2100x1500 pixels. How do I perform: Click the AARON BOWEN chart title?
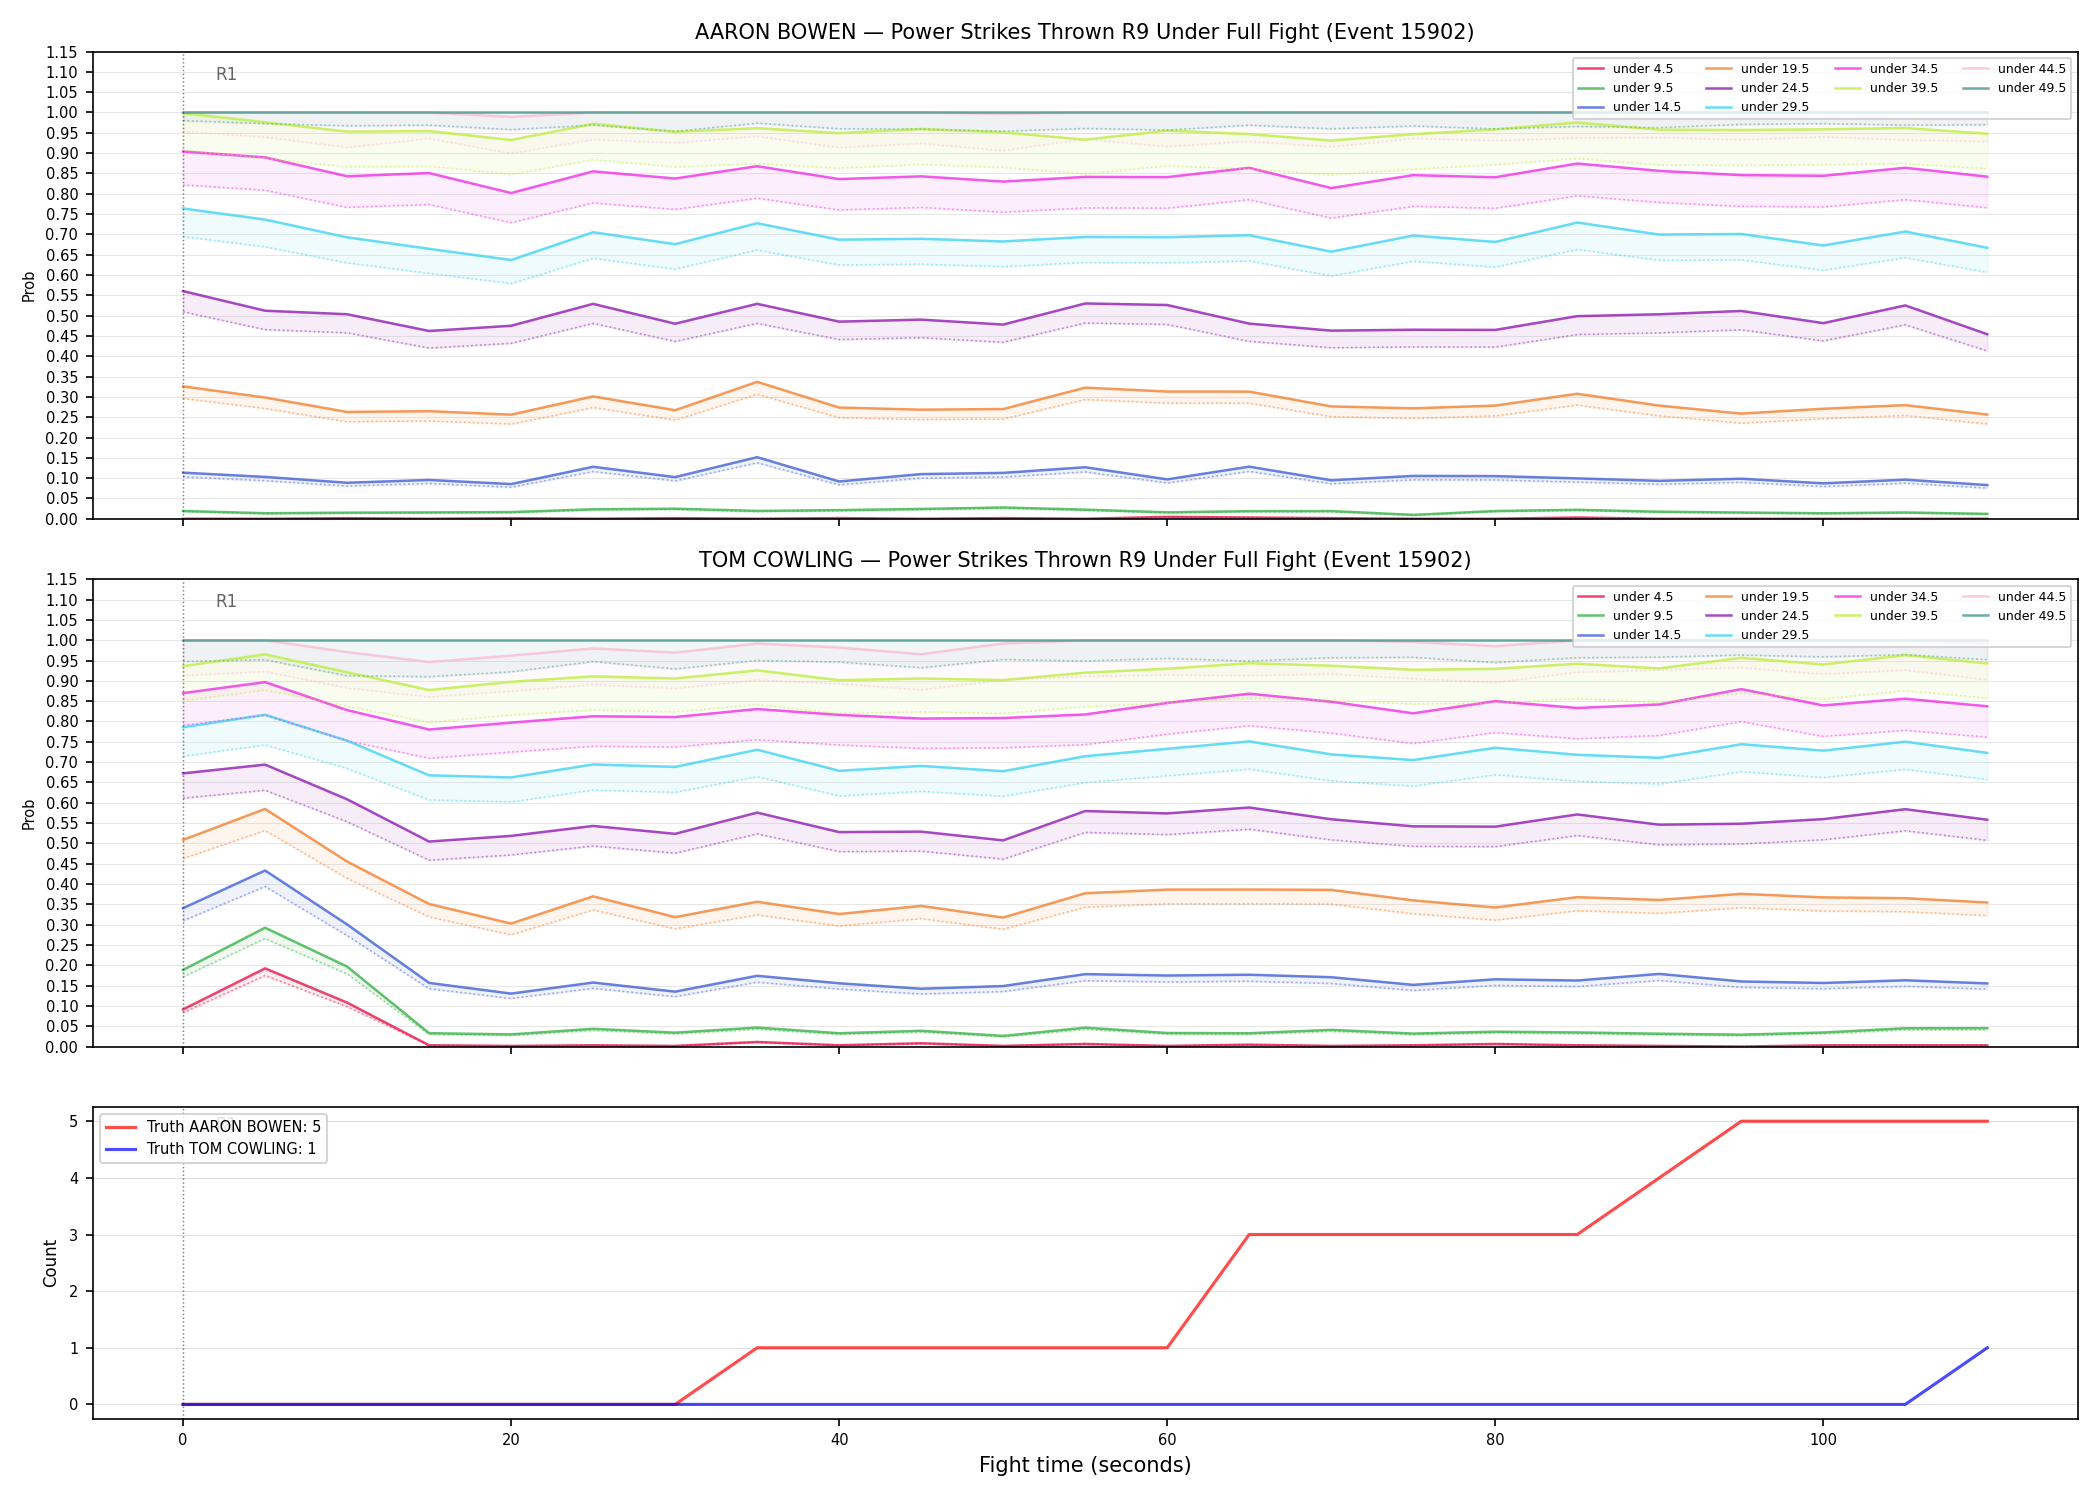click(x=1084, y=32)
